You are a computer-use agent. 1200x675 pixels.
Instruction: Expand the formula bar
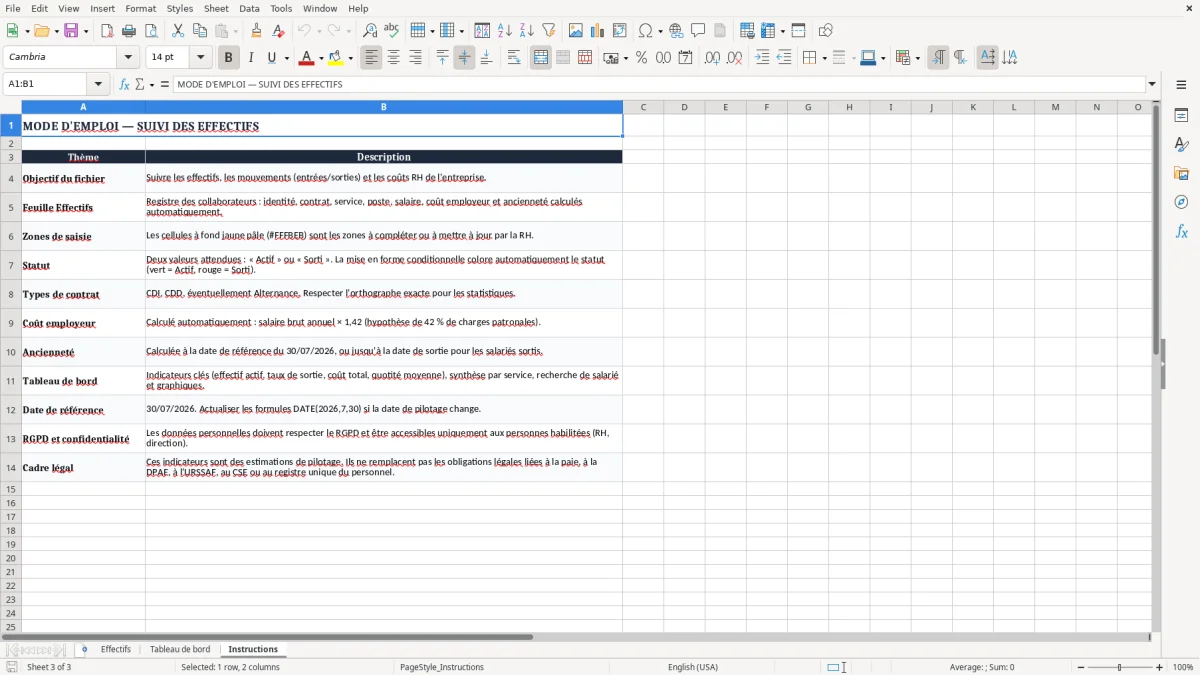pos(1152,85)
